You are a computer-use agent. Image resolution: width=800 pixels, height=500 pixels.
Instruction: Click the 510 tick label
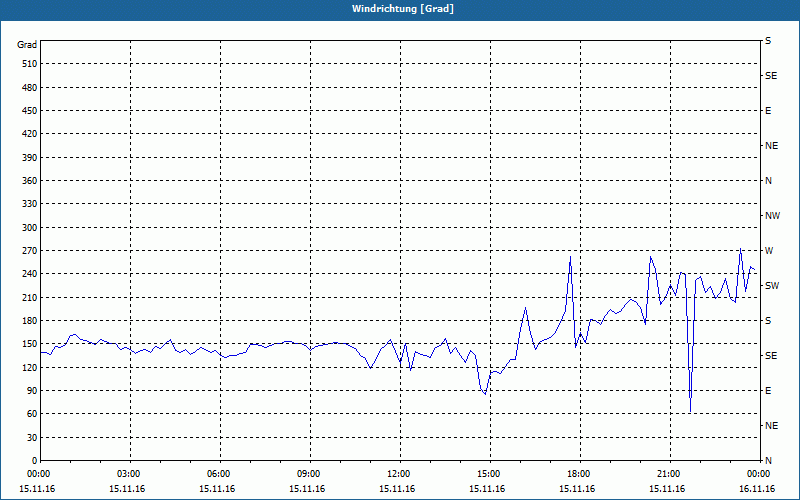(30, 64)
